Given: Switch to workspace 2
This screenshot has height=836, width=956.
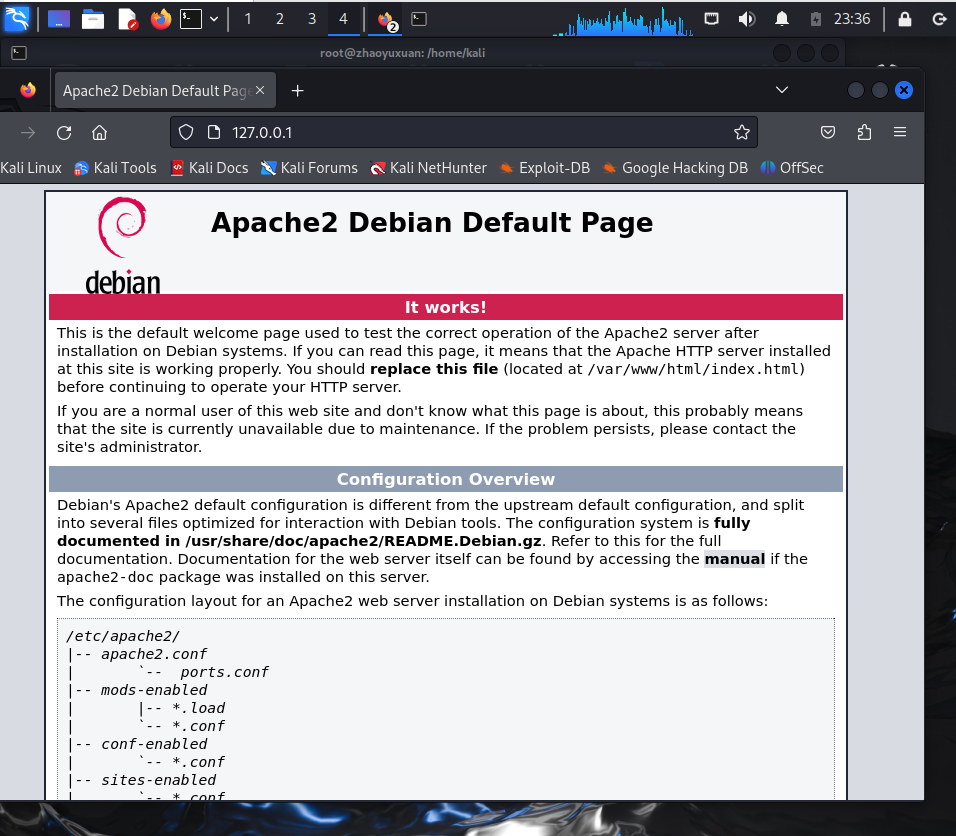Looking at the screenshot, I should [279, 19].
